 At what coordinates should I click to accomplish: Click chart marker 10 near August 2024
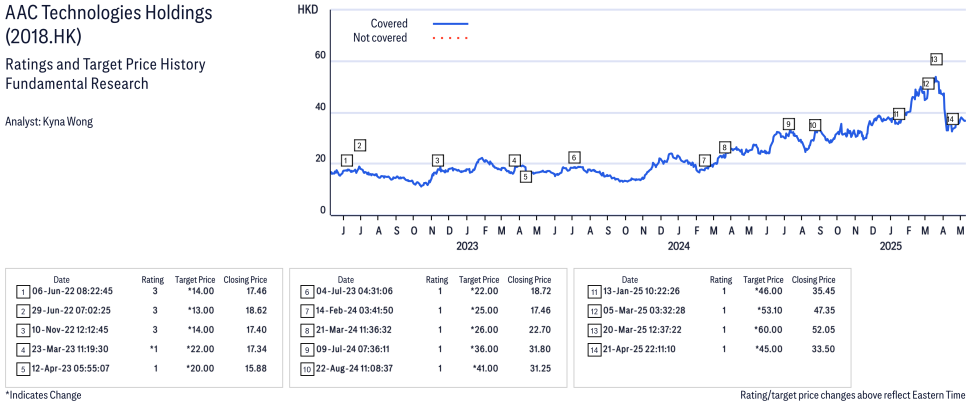[x=814, y=125]
